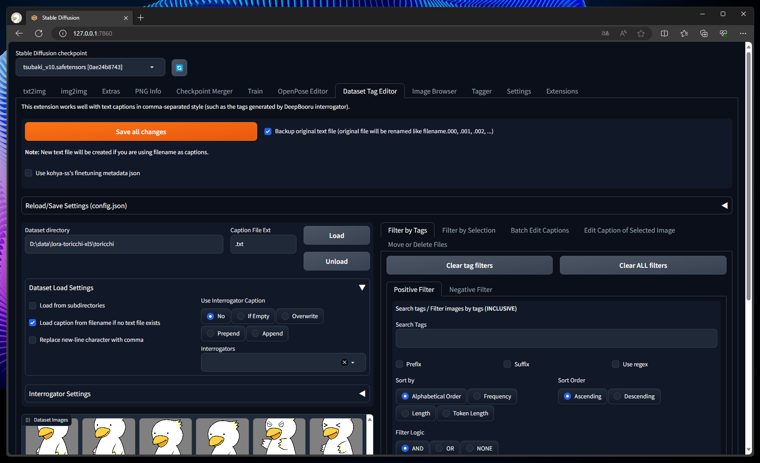Switch to the Negative Filter tab
The image size is (760, 463).
471,289
